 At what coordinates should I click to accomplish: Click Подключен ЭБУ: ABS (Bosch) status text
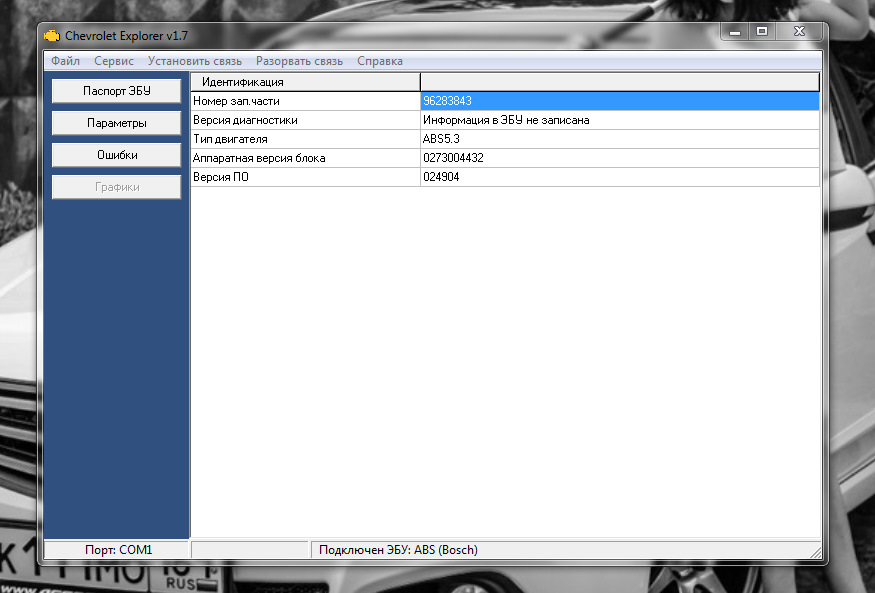[398, 549]
